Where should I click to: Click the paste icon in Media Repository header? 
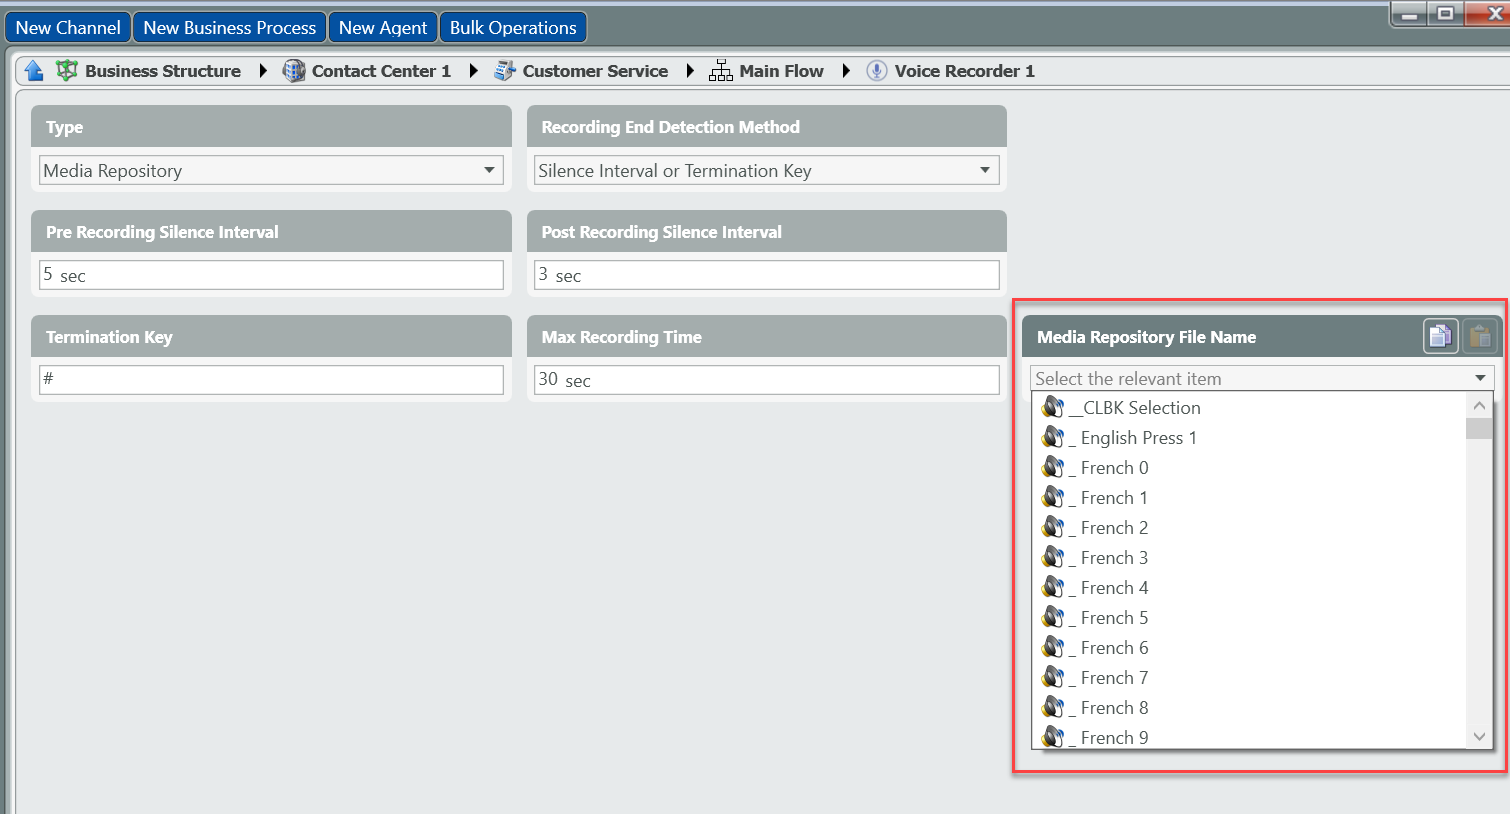pos(1480,337)
